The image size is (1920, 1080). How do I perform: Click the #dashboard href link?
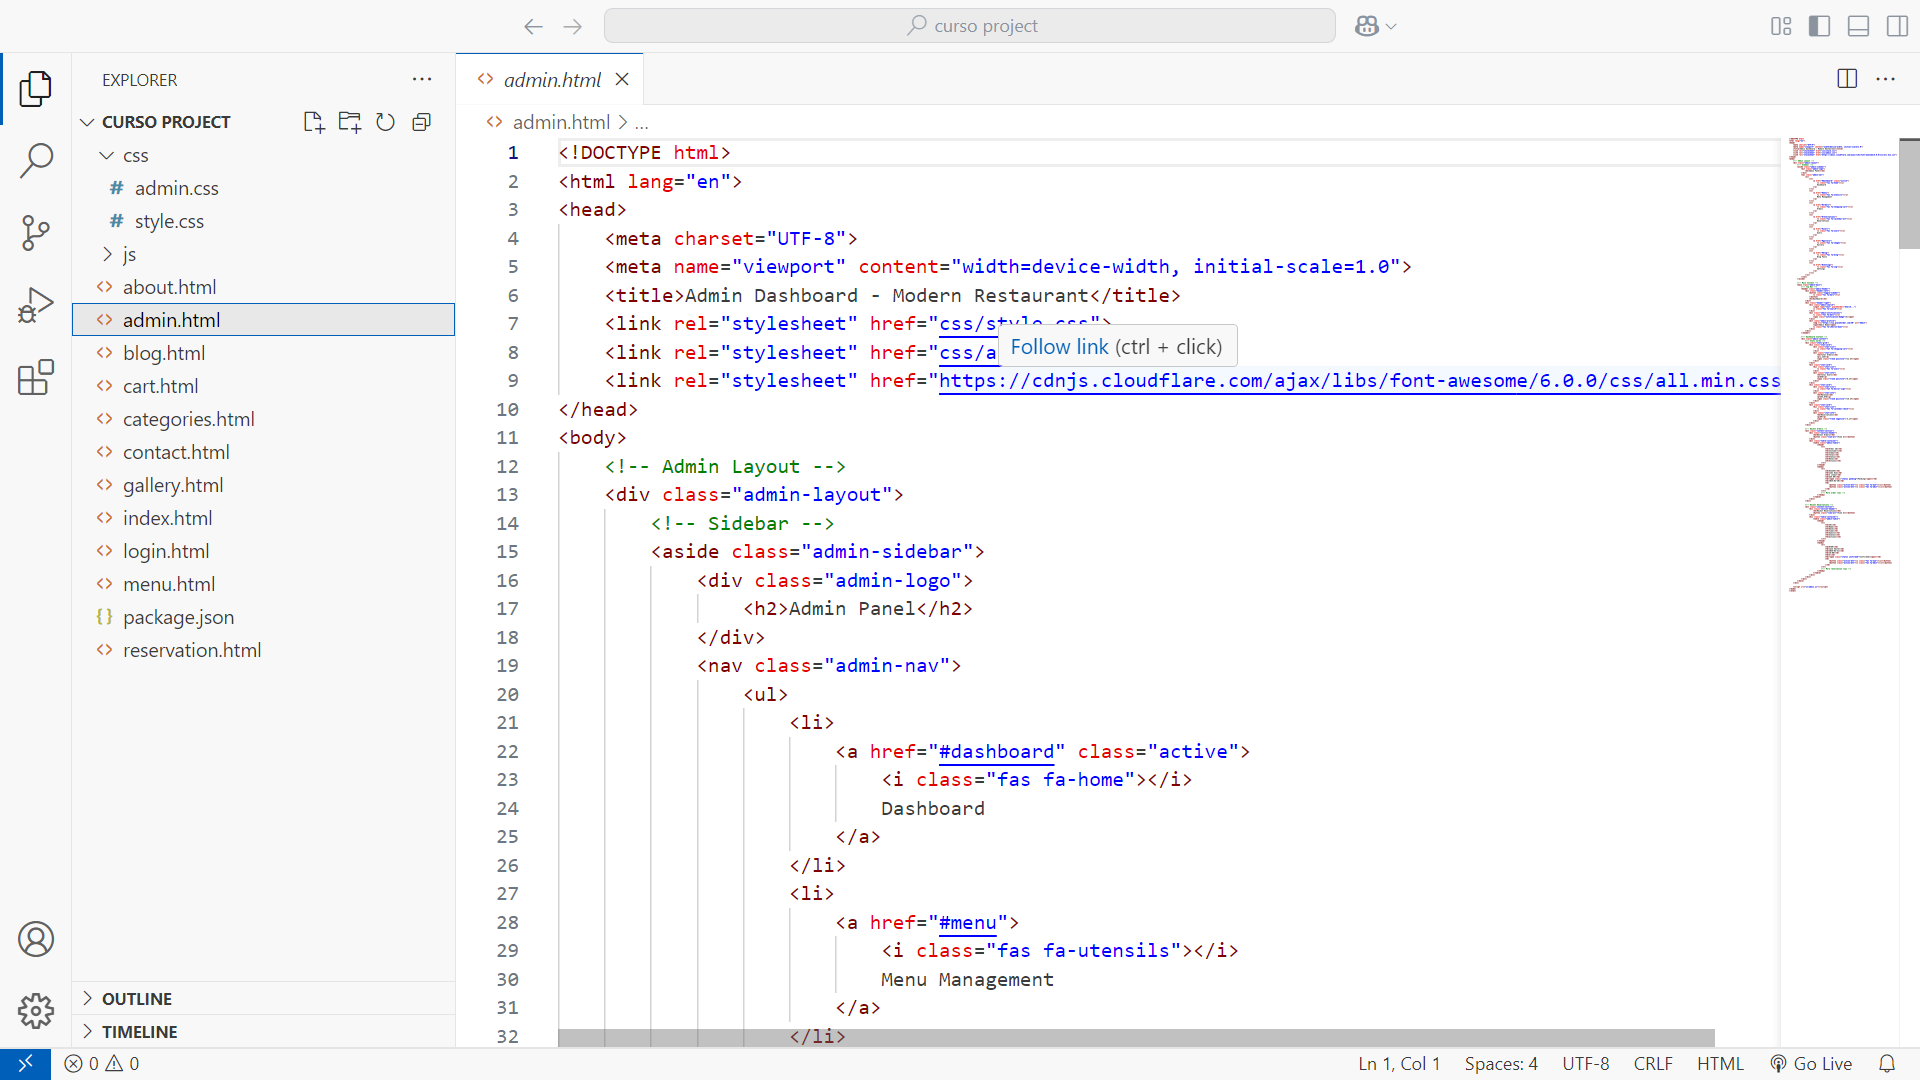point(996,752)
